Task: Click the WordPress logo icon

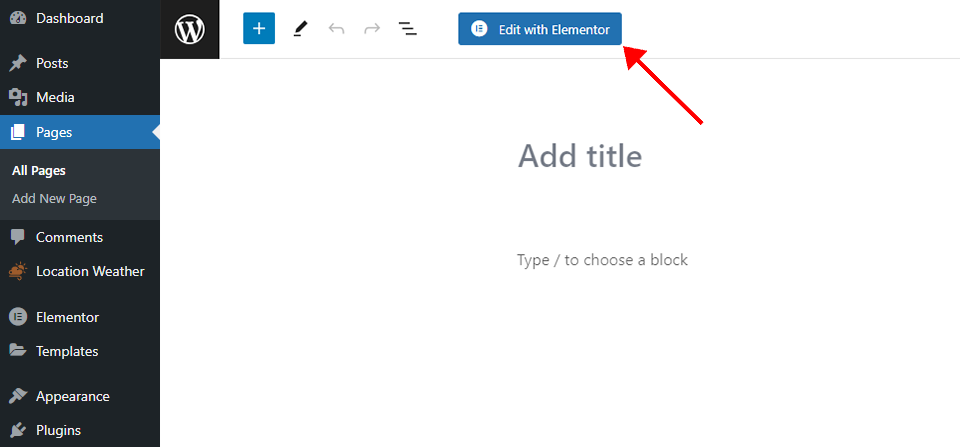Action: tap(190, 30)
